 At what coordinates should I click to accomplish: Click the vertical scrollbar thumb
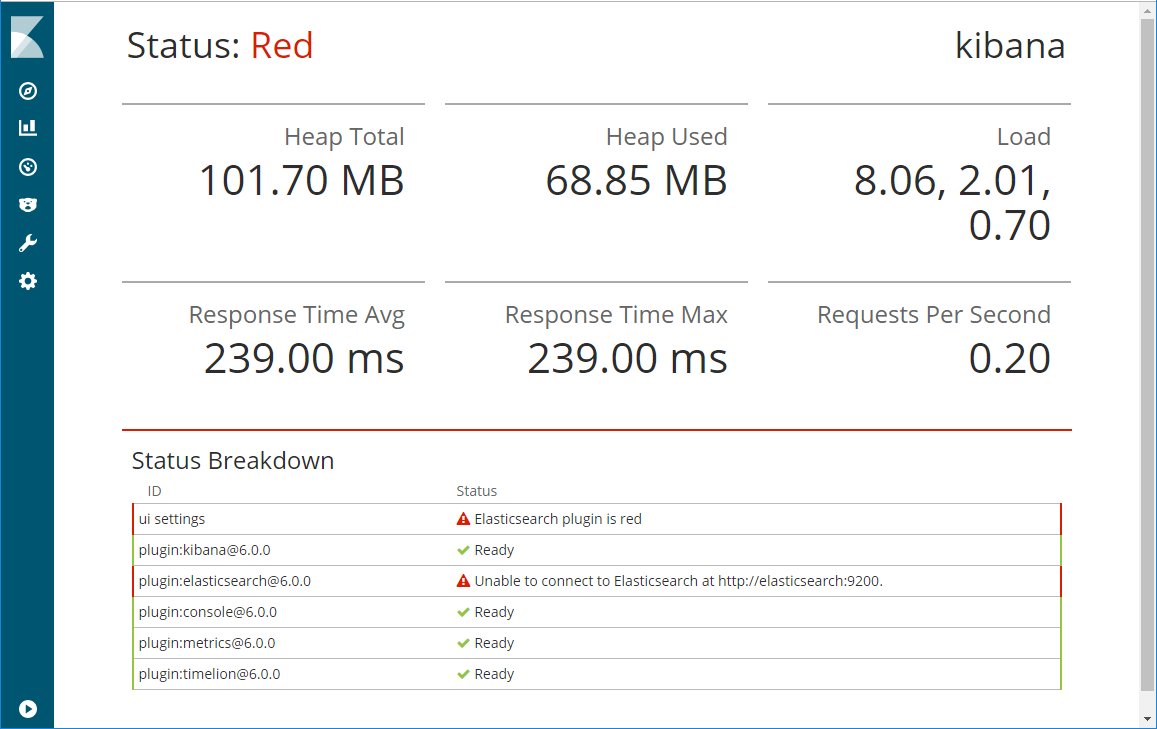pyautogui.click(x=1147, y=350)
